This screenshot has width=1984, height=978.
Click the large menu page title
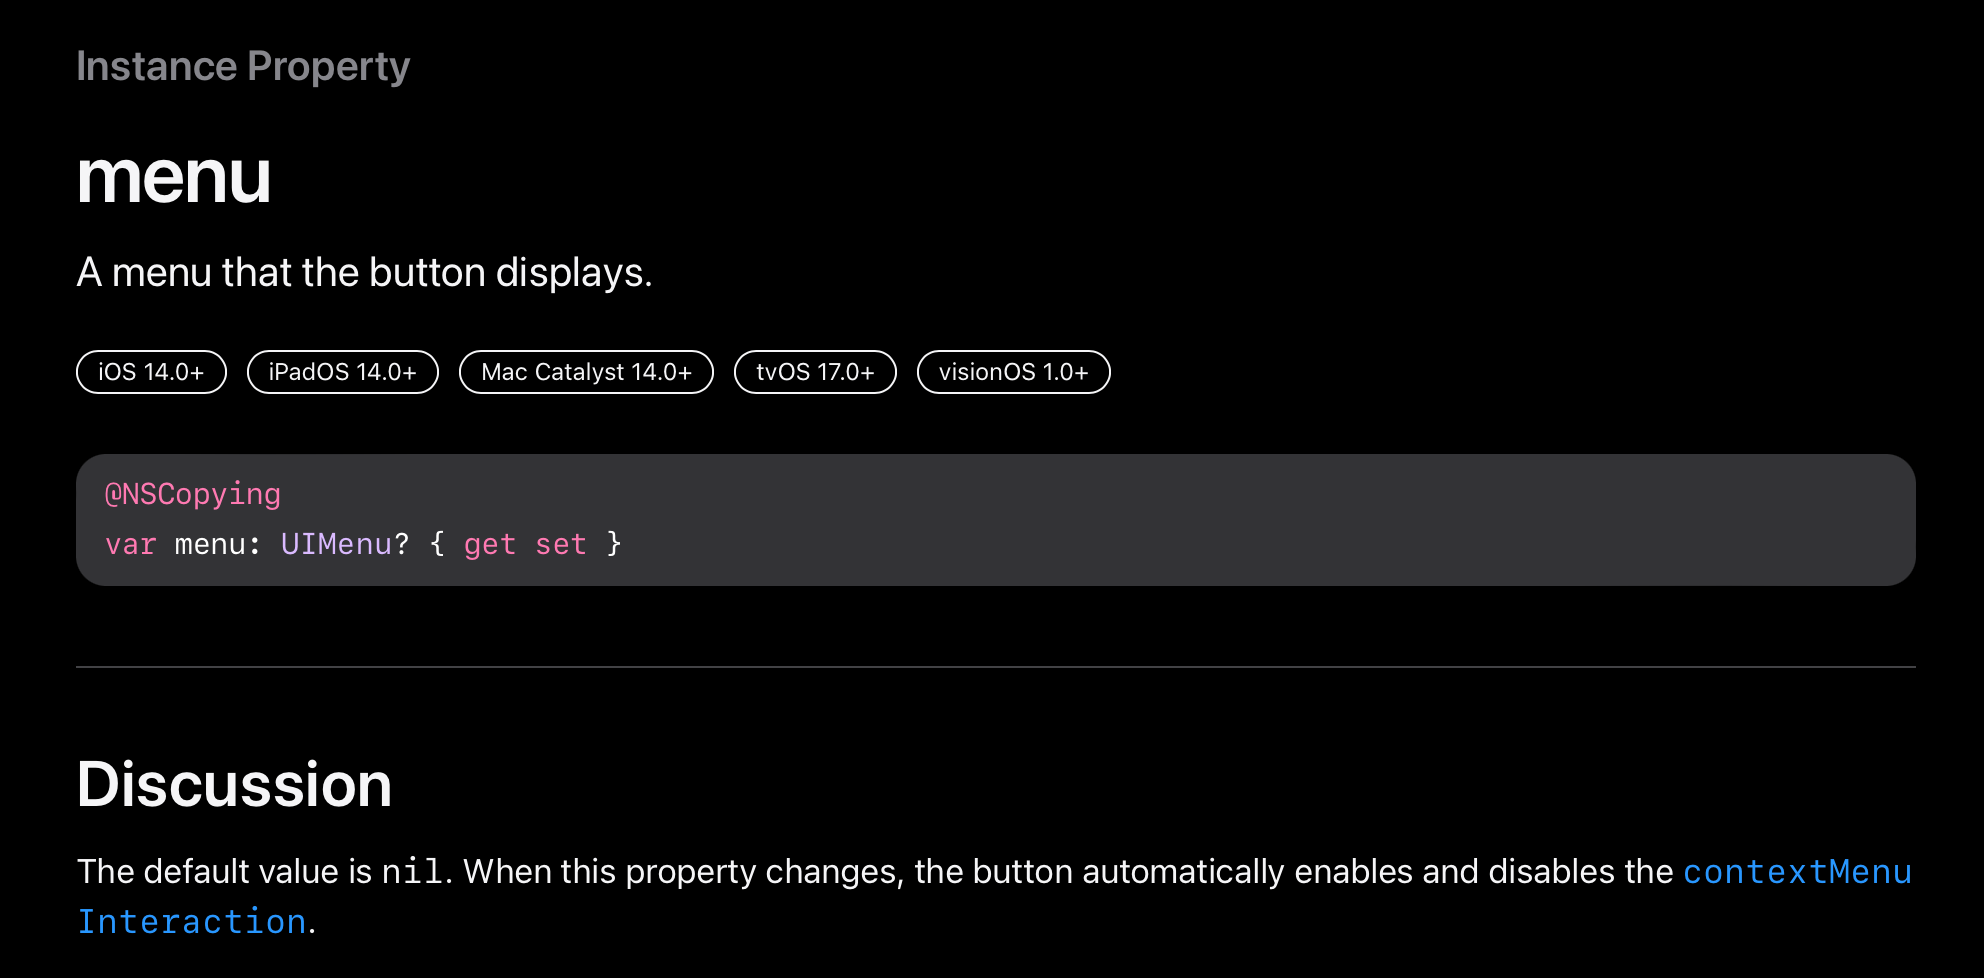click(x=174, y=177)
